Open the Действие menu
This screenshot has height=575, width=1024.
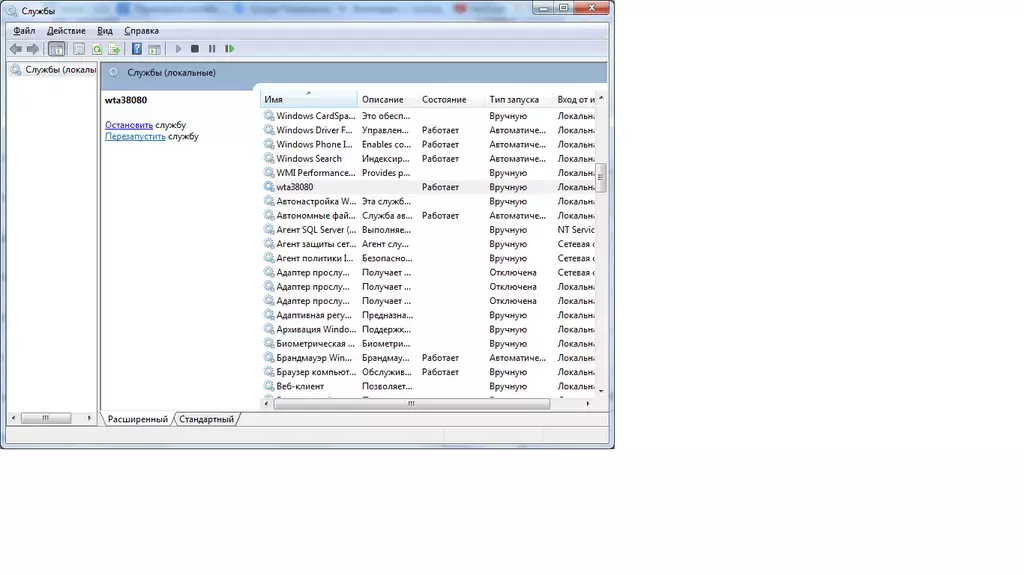click(x=66, y=31)
